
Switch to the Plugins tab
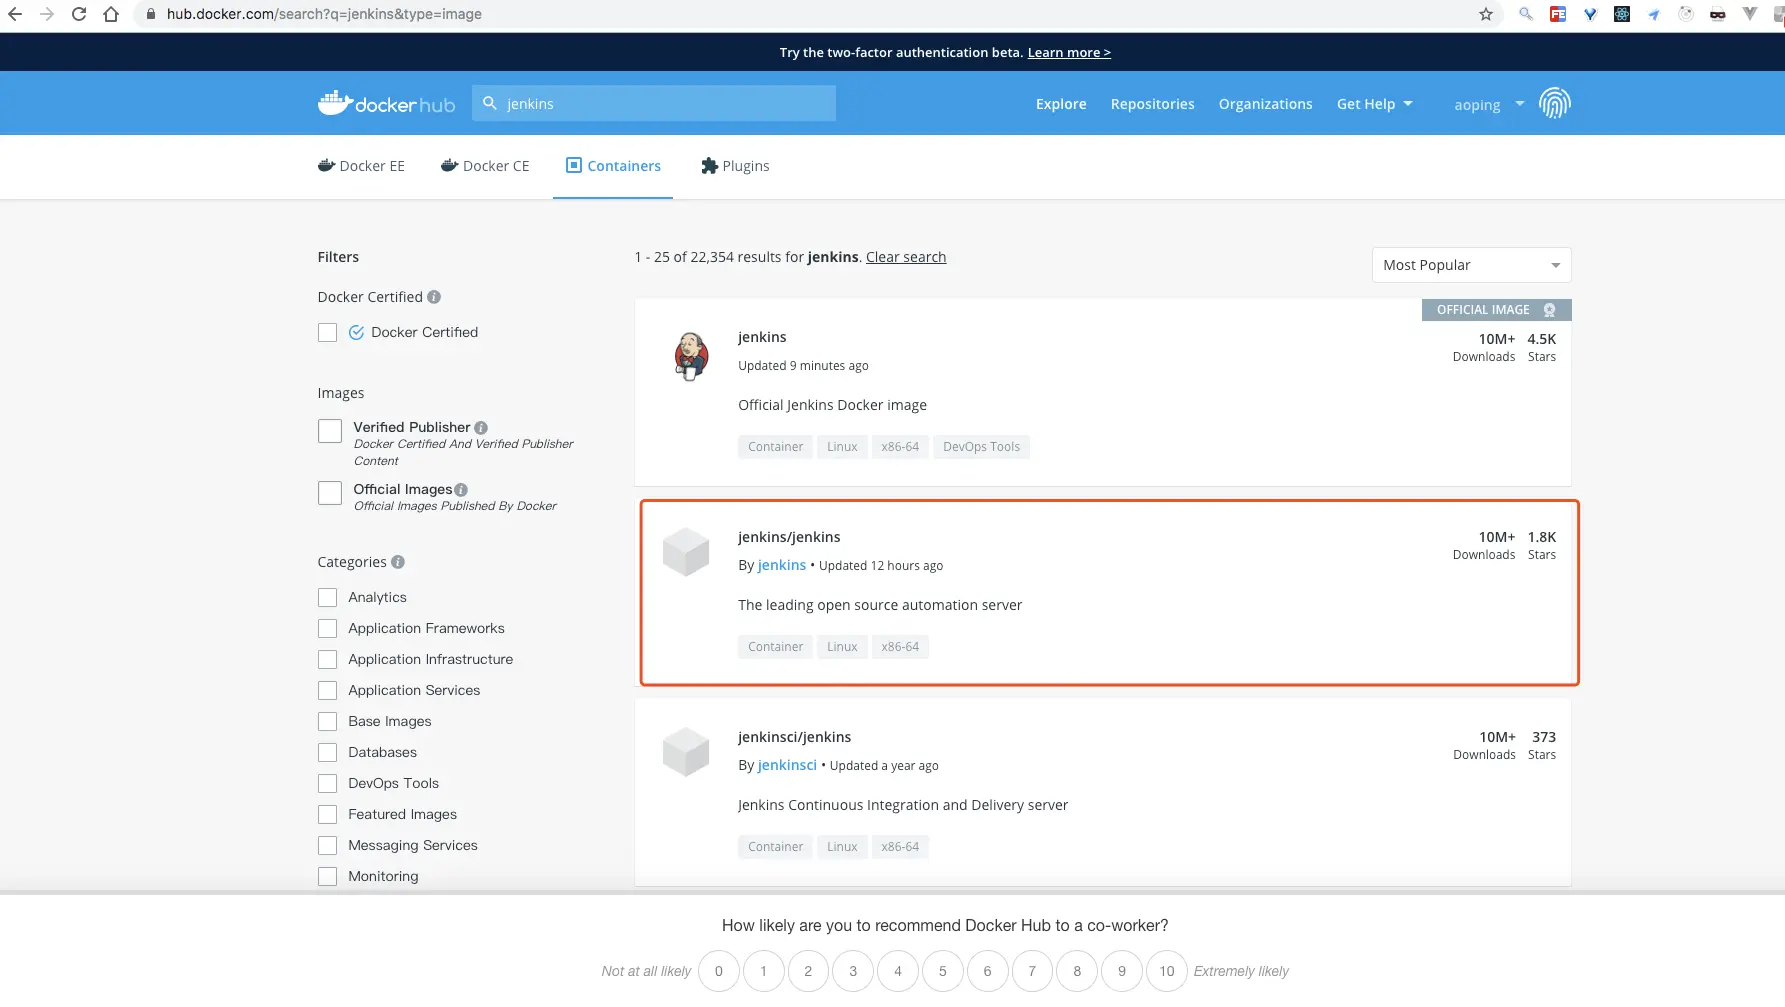[x=735, y=166]
